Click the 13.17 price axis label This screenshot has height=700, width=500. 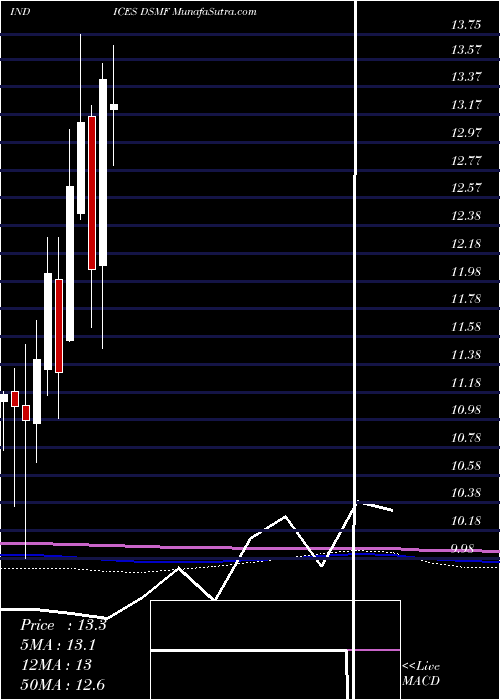pyautogui.click(x=466, y=105)
